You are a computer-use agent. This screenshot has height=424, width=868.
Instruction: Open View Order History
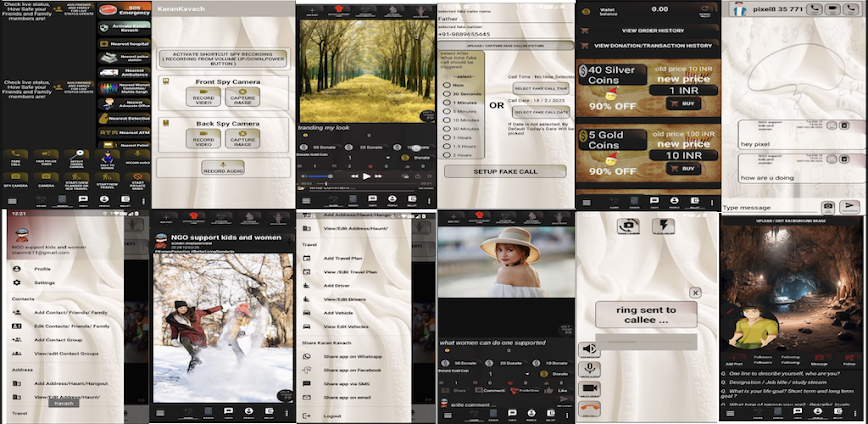[654, 30]
